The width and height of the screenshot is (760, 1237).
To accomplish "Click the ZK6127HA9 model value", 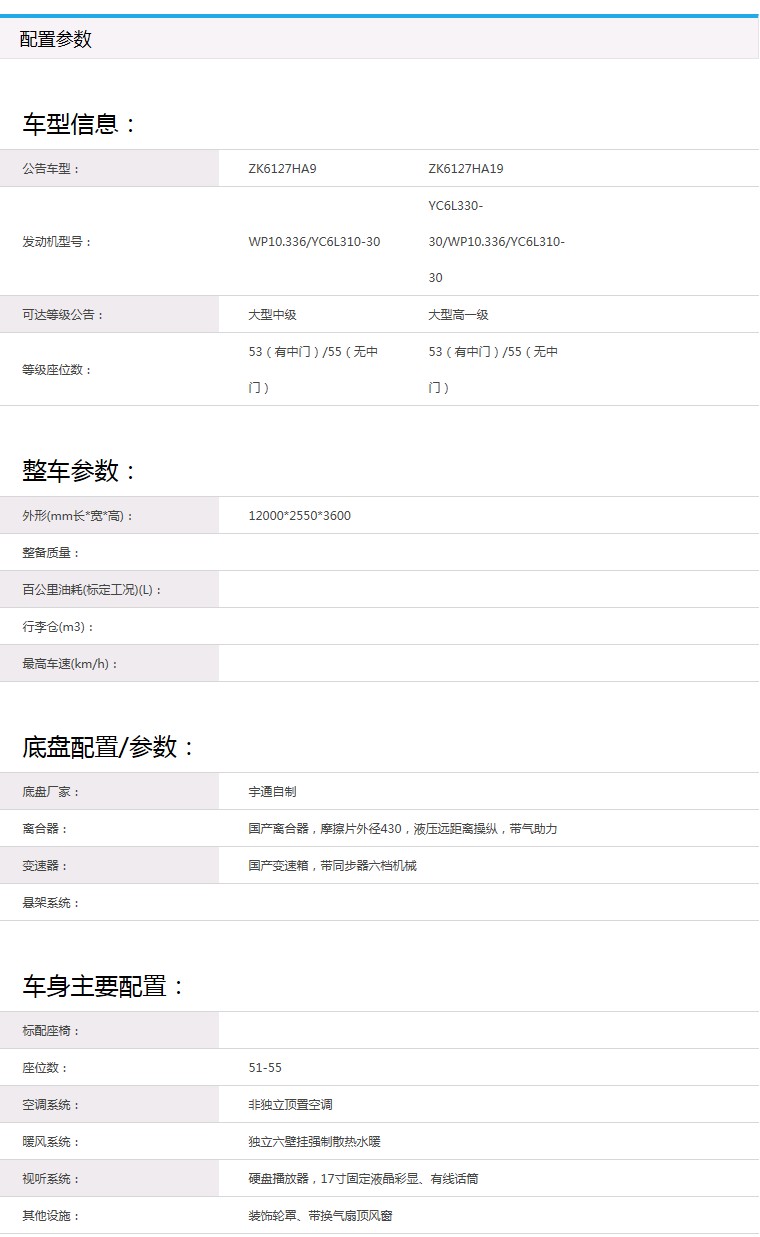I will pos(282,168).
